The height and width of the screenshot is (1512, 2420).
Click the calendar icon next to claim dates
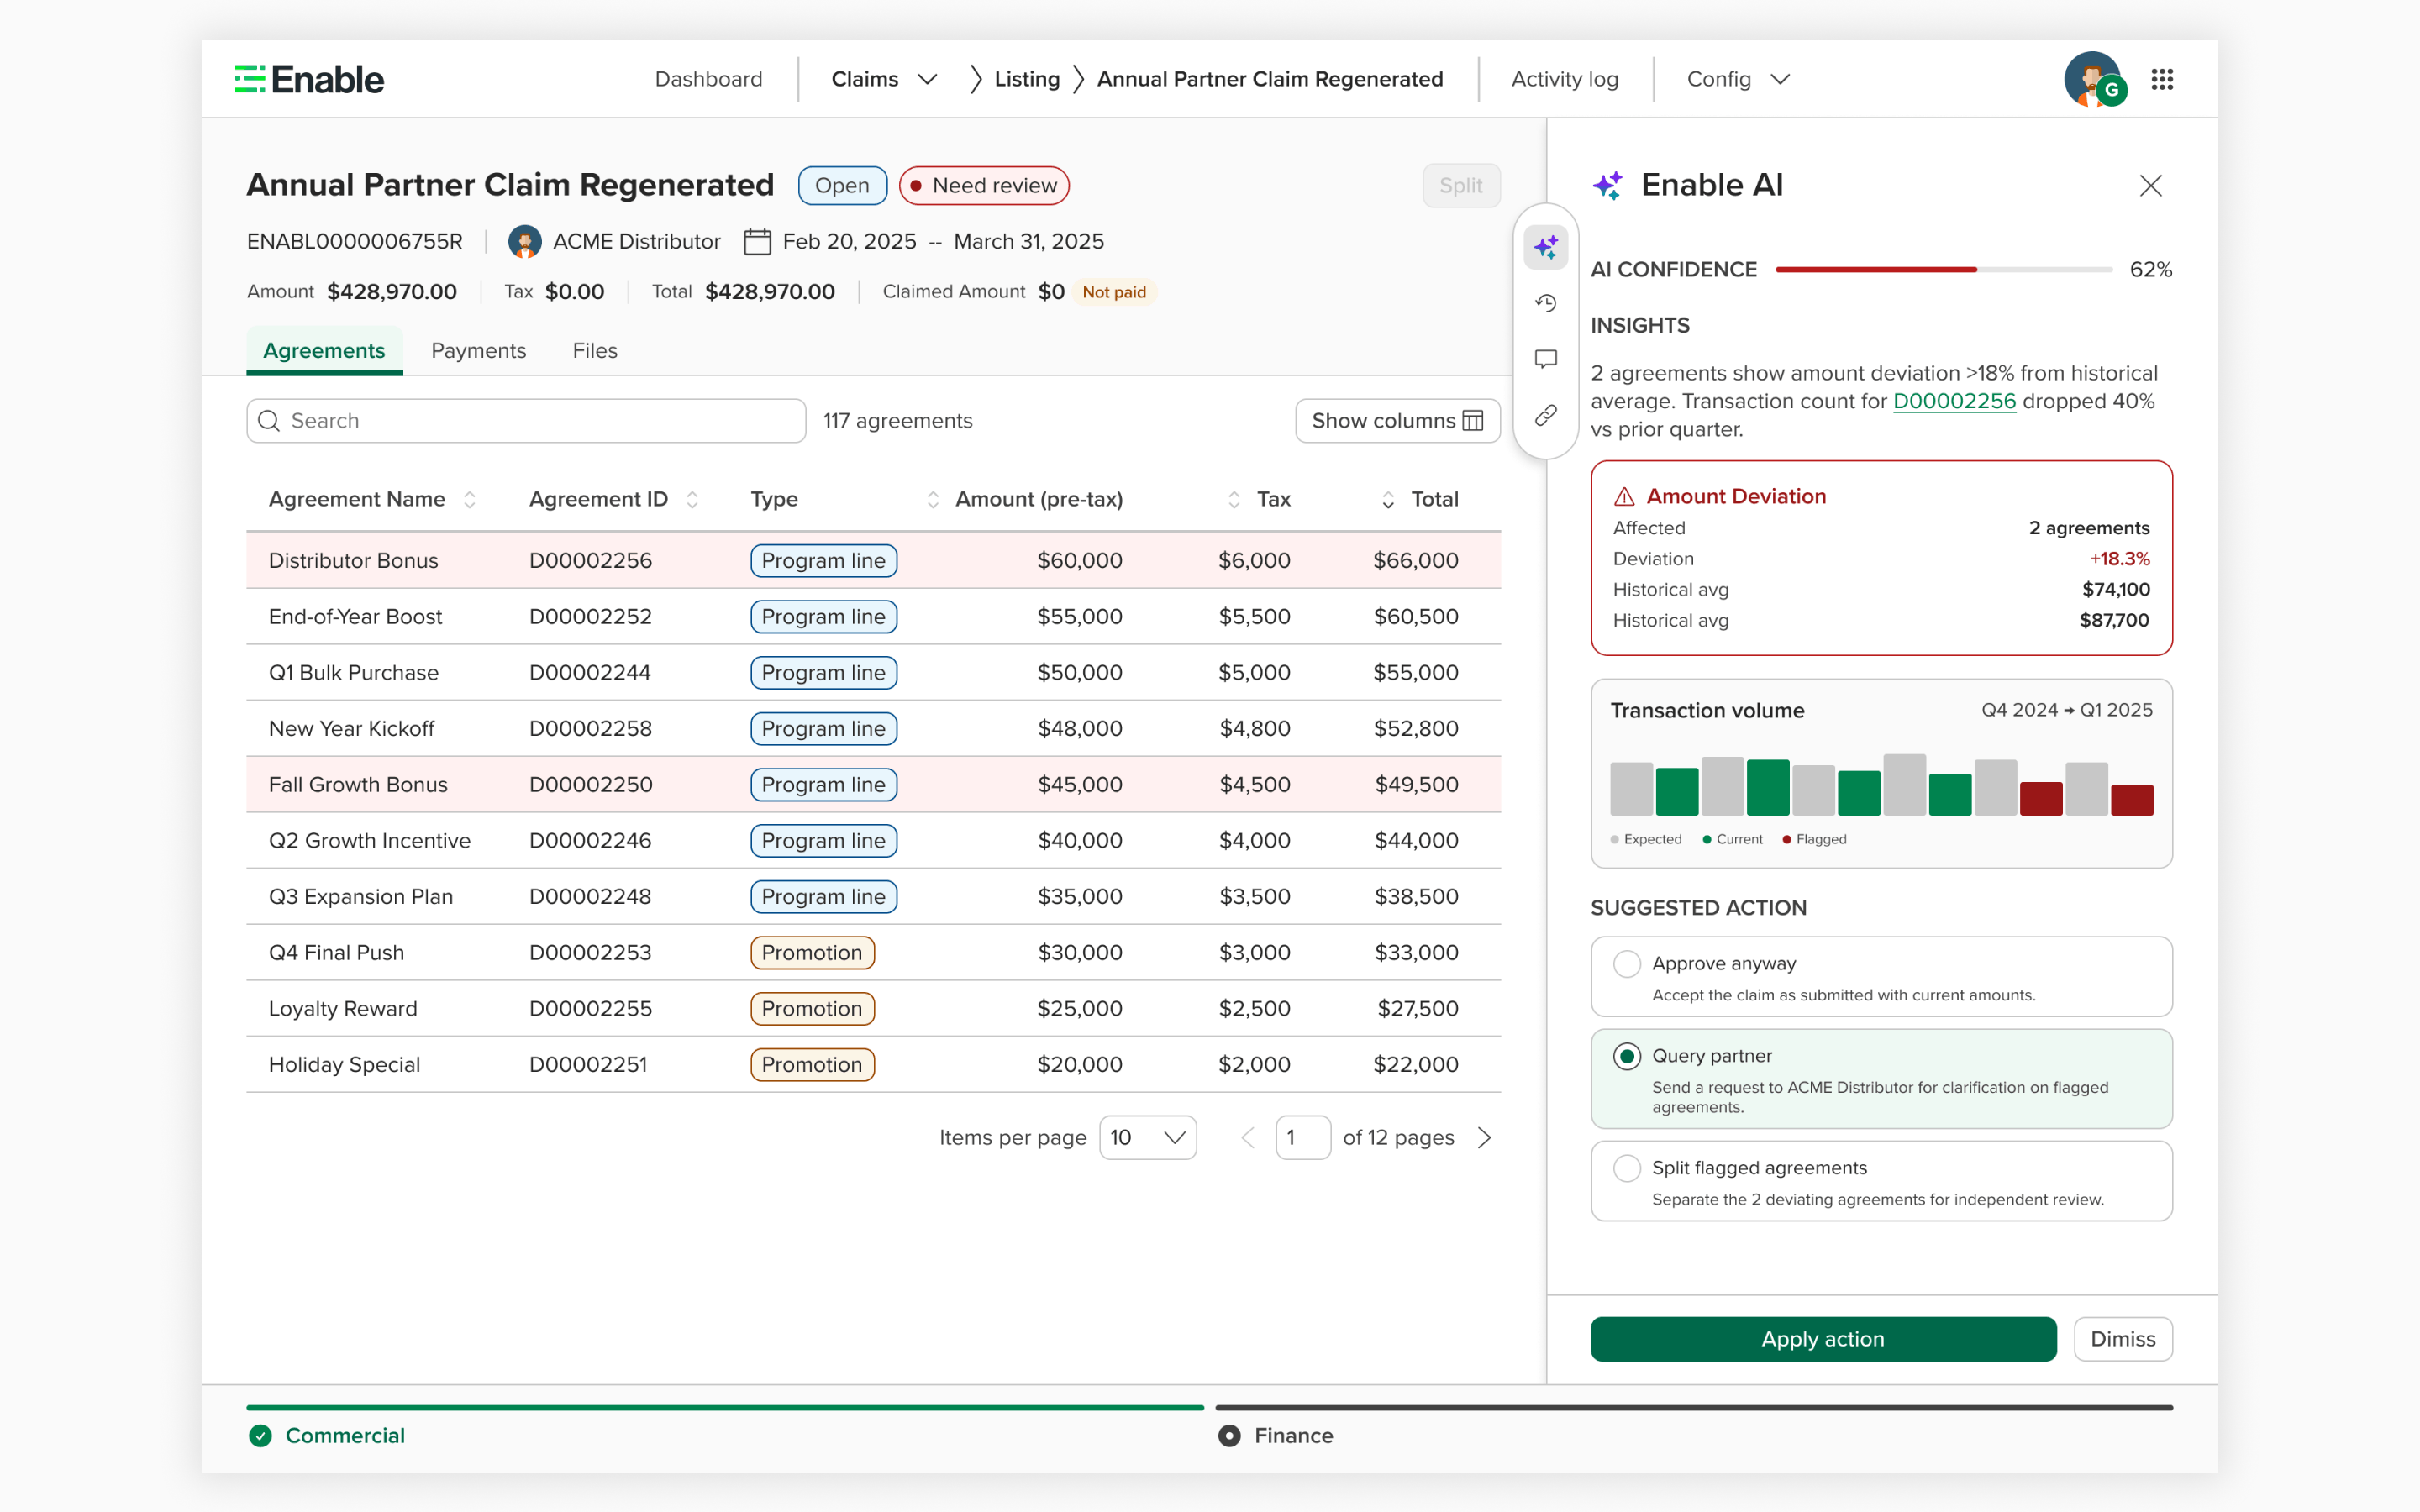[756, 241]
